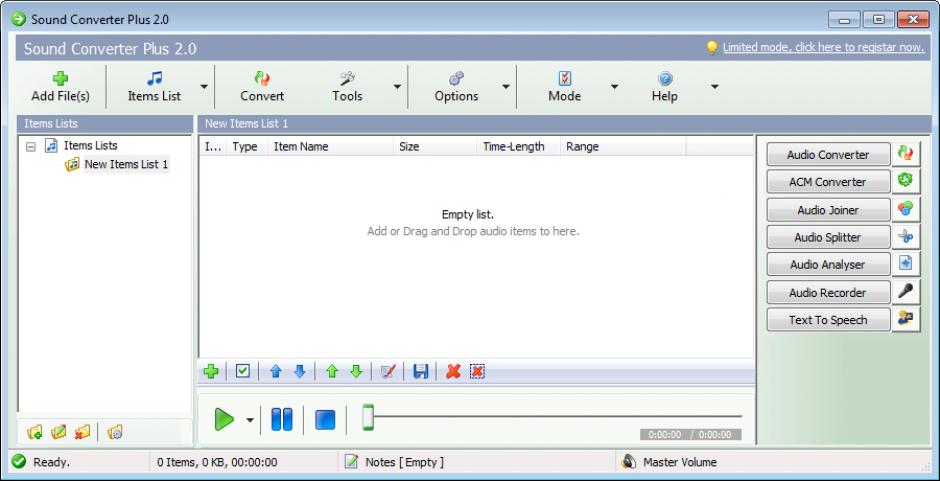
Task: Click the blue down arrow icon
Action: click(300, 372)
